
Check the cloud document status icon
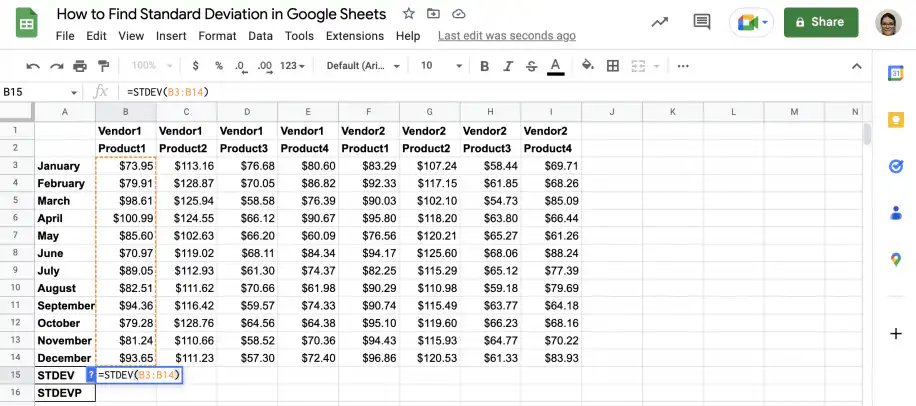(x=459, y=14)
